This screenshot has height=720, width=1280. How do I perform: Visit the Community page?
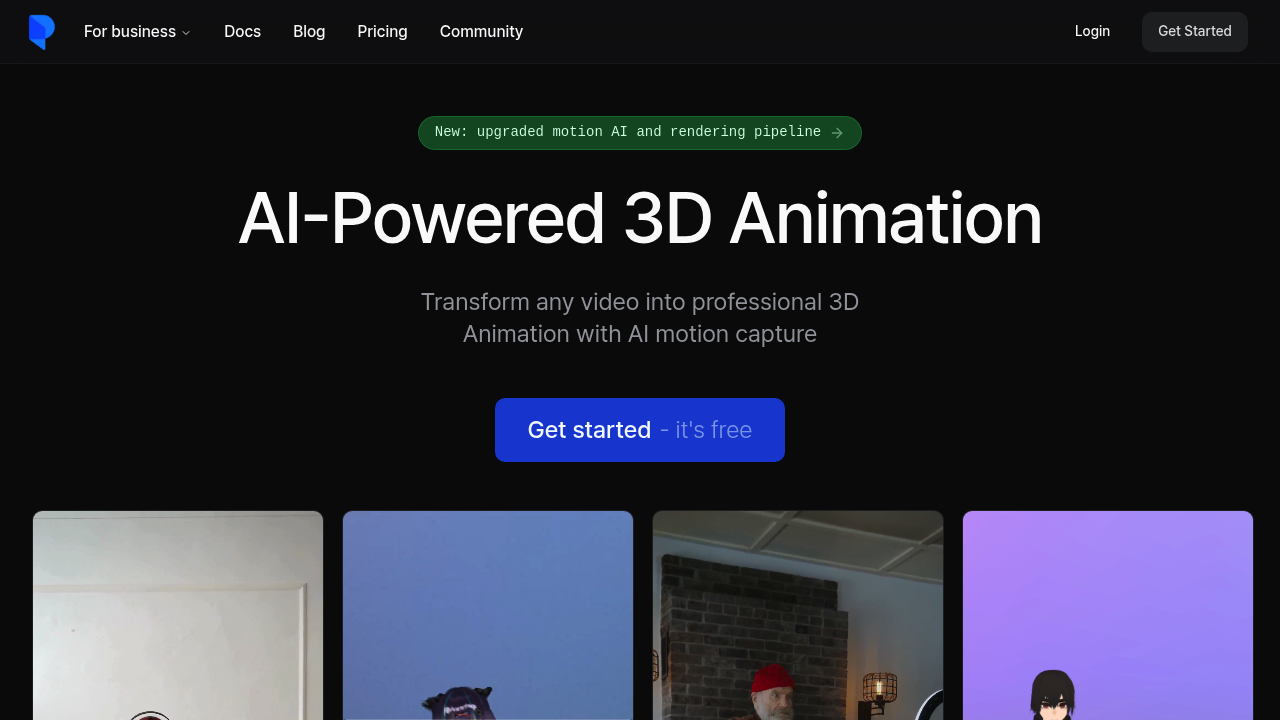click(481, 31)
